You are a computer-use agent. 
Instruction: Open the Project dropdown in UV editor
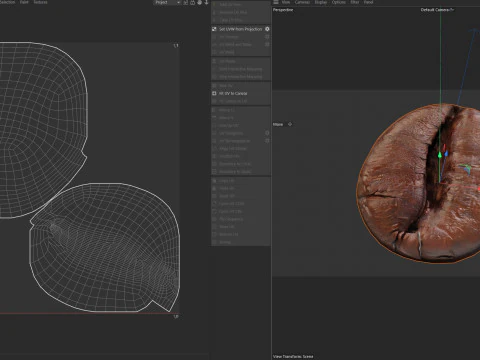click(167, 2)
